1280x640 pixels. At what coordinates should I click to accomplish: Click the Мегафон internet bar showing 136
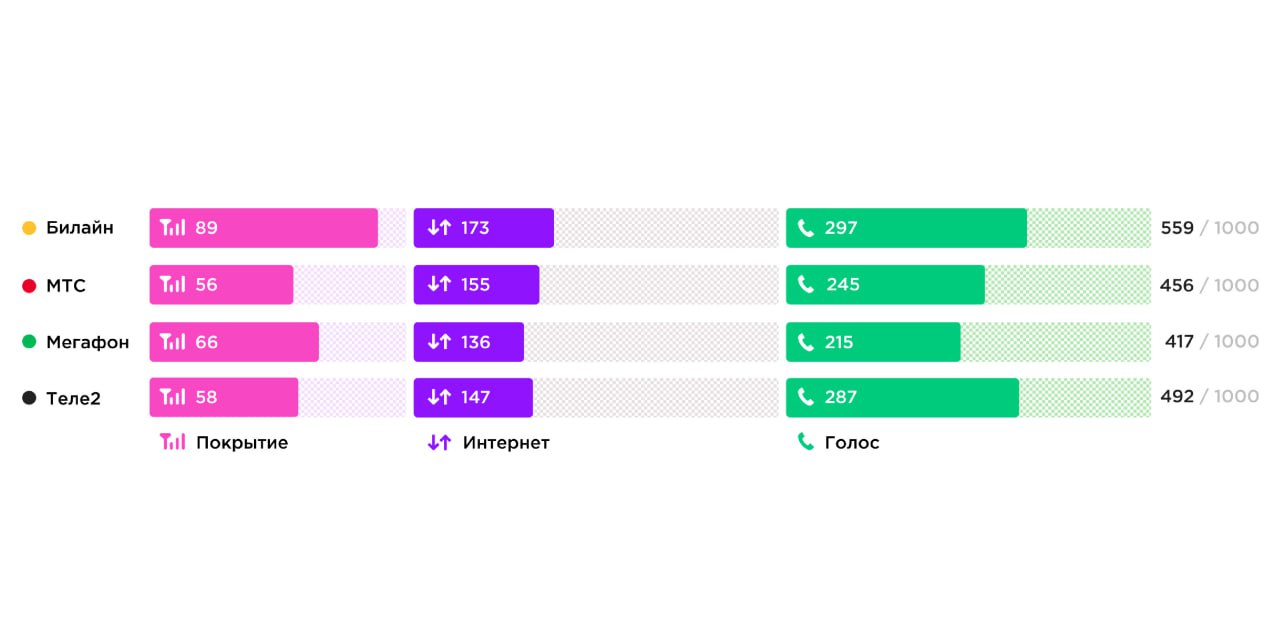[469, 342]
